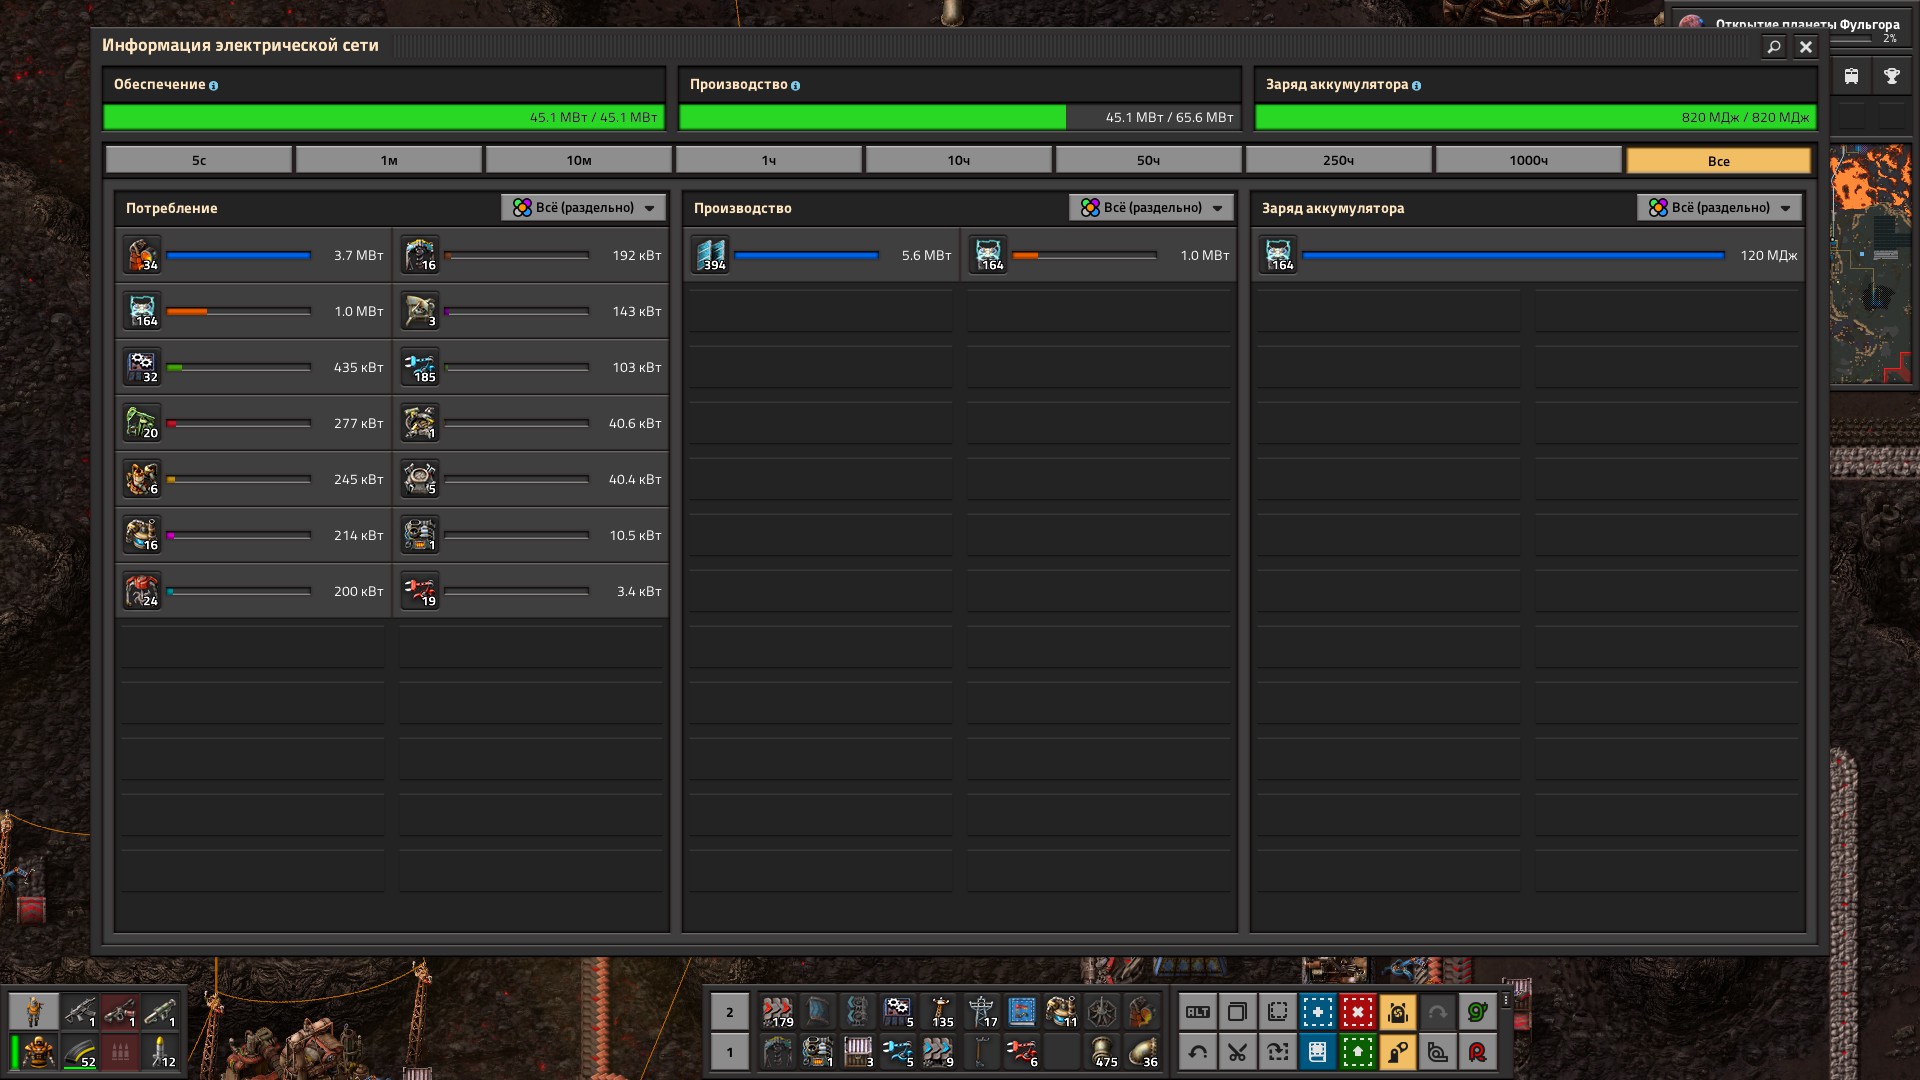This screenshot has width=1920, height=1080.
Task: Select red transport belt in quickbar (179)
Action: [x=777, y=1012]
